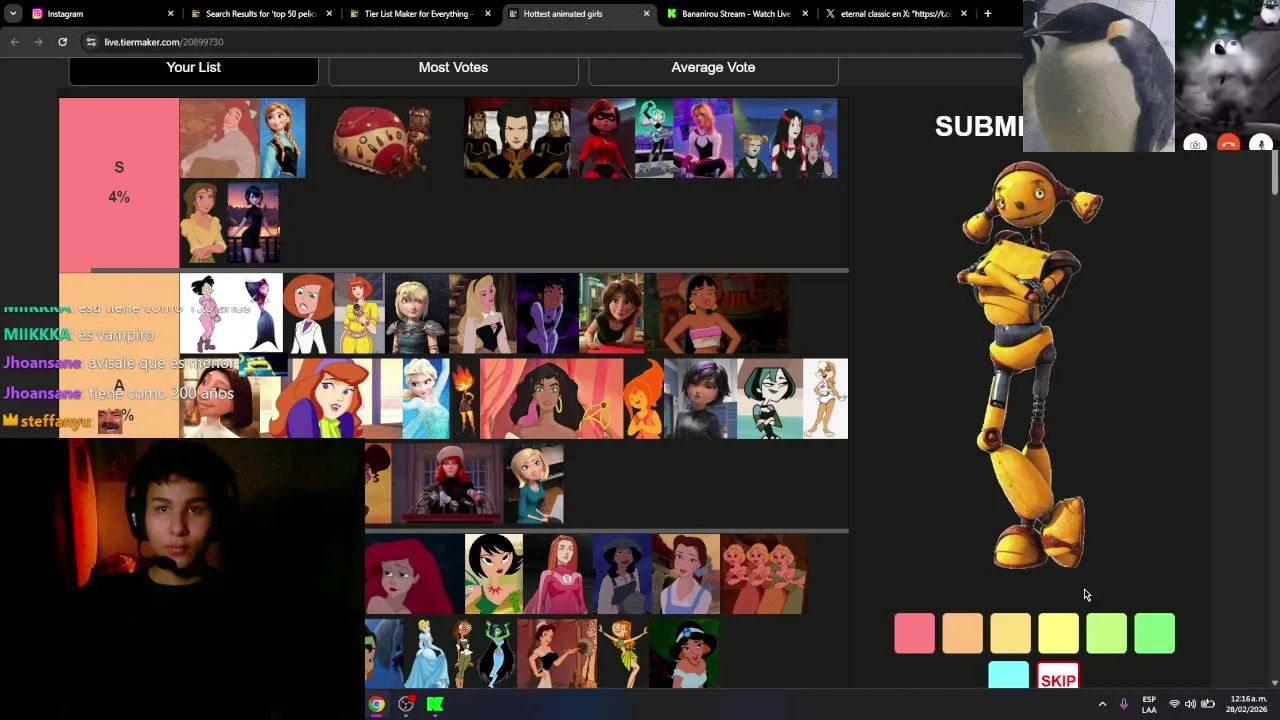Click the browser back arrow
Image resolution: width=1280 pixels, height=720 pixels.
pos(14,42)
